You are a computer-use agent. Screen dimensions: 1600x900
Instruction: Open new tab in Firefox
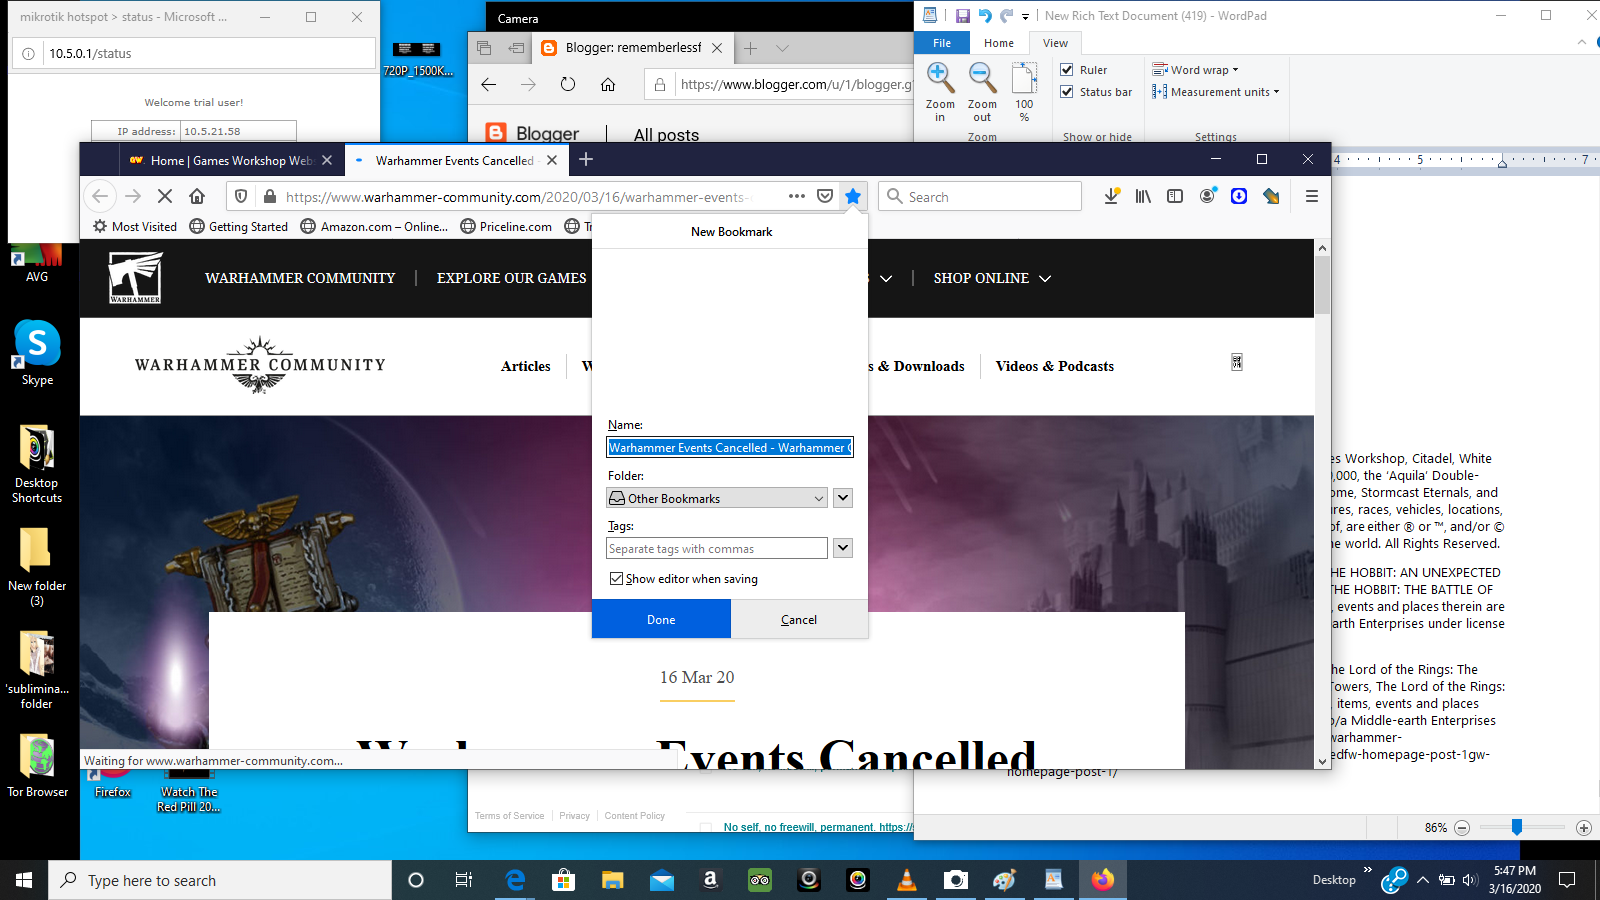pos(586,159)
